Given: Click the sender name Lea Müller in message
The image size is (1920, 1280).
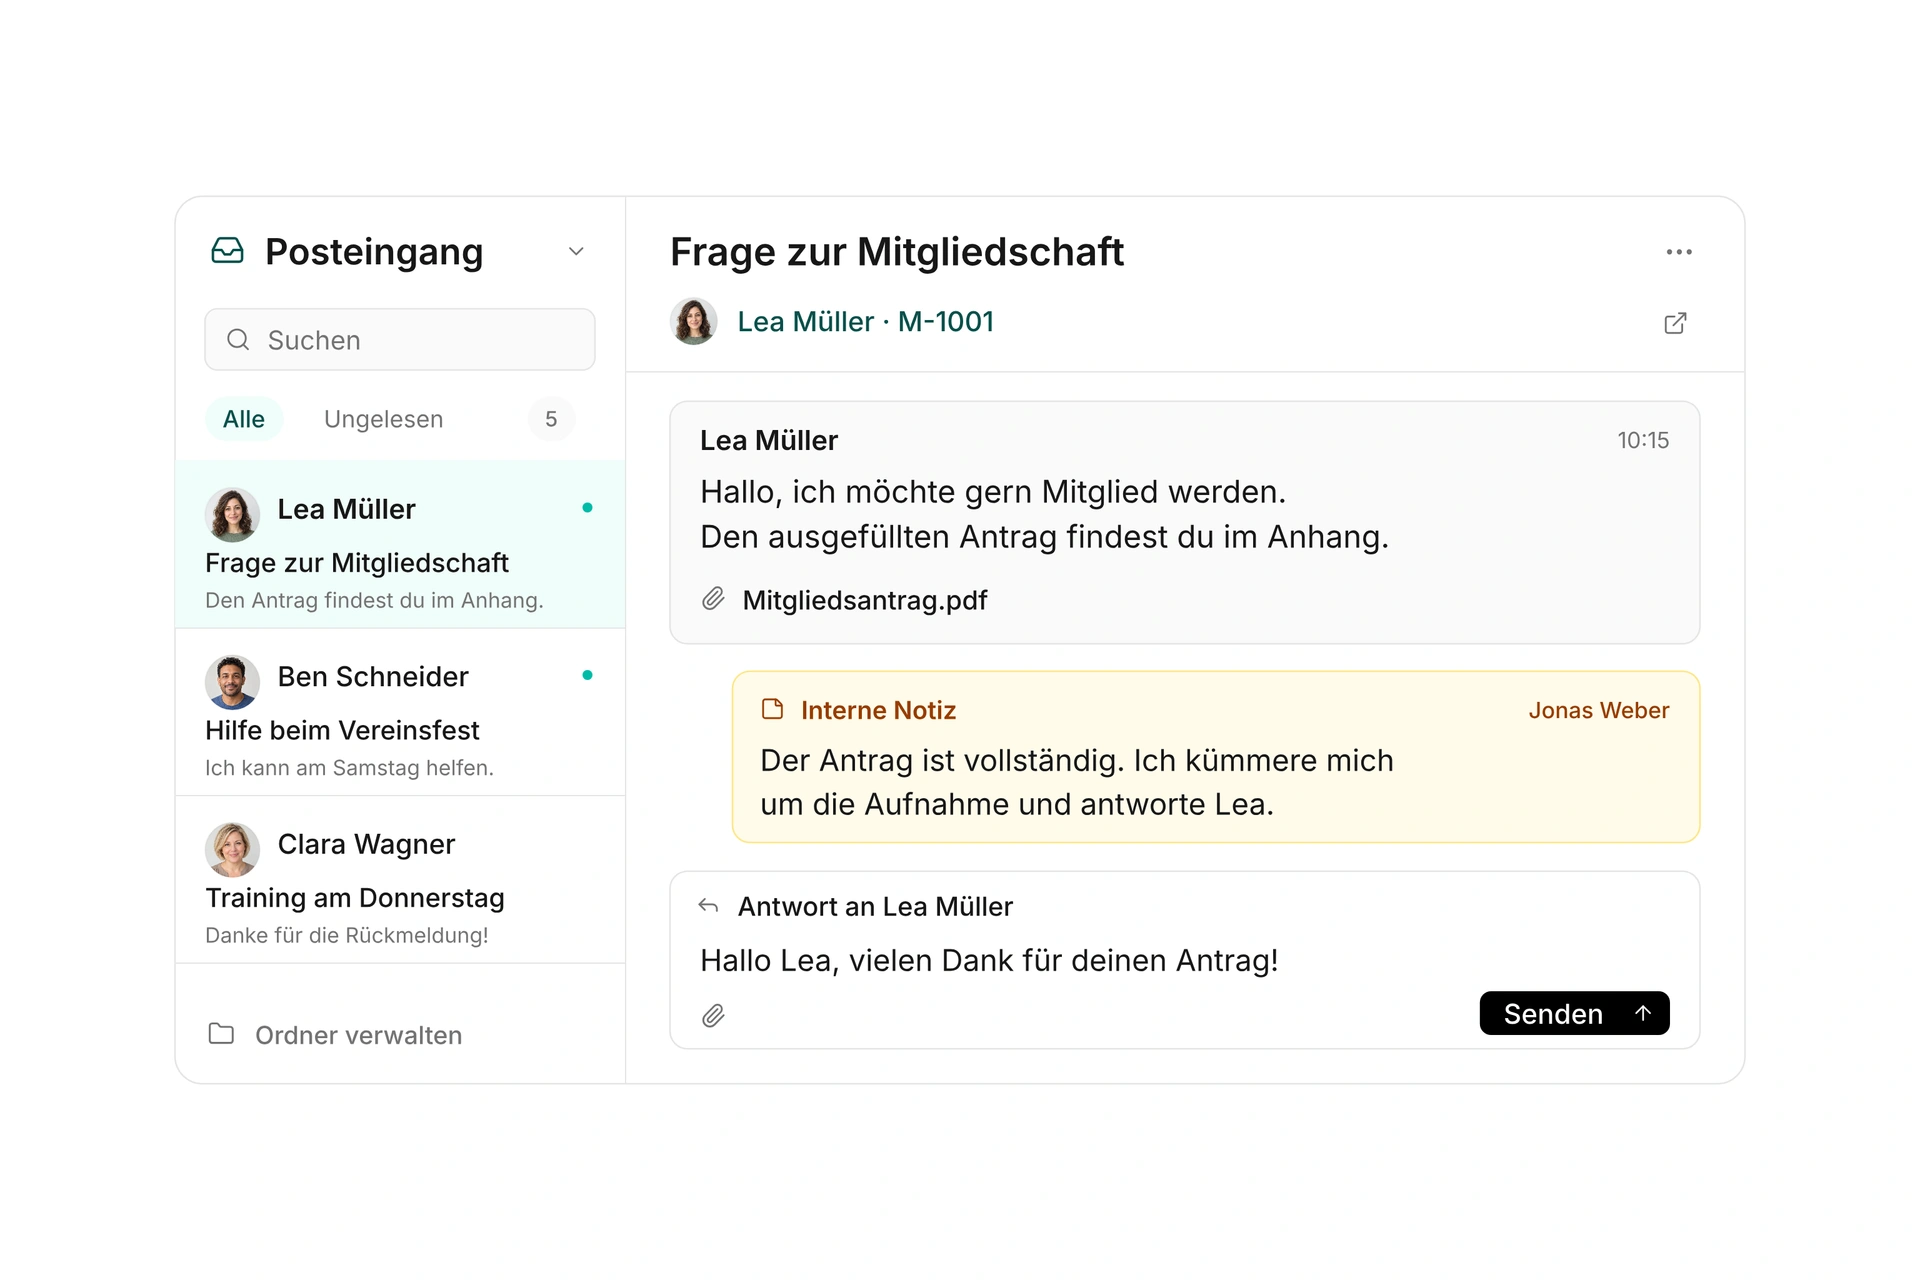Looking at the screenshot, I should coord(769,440).
